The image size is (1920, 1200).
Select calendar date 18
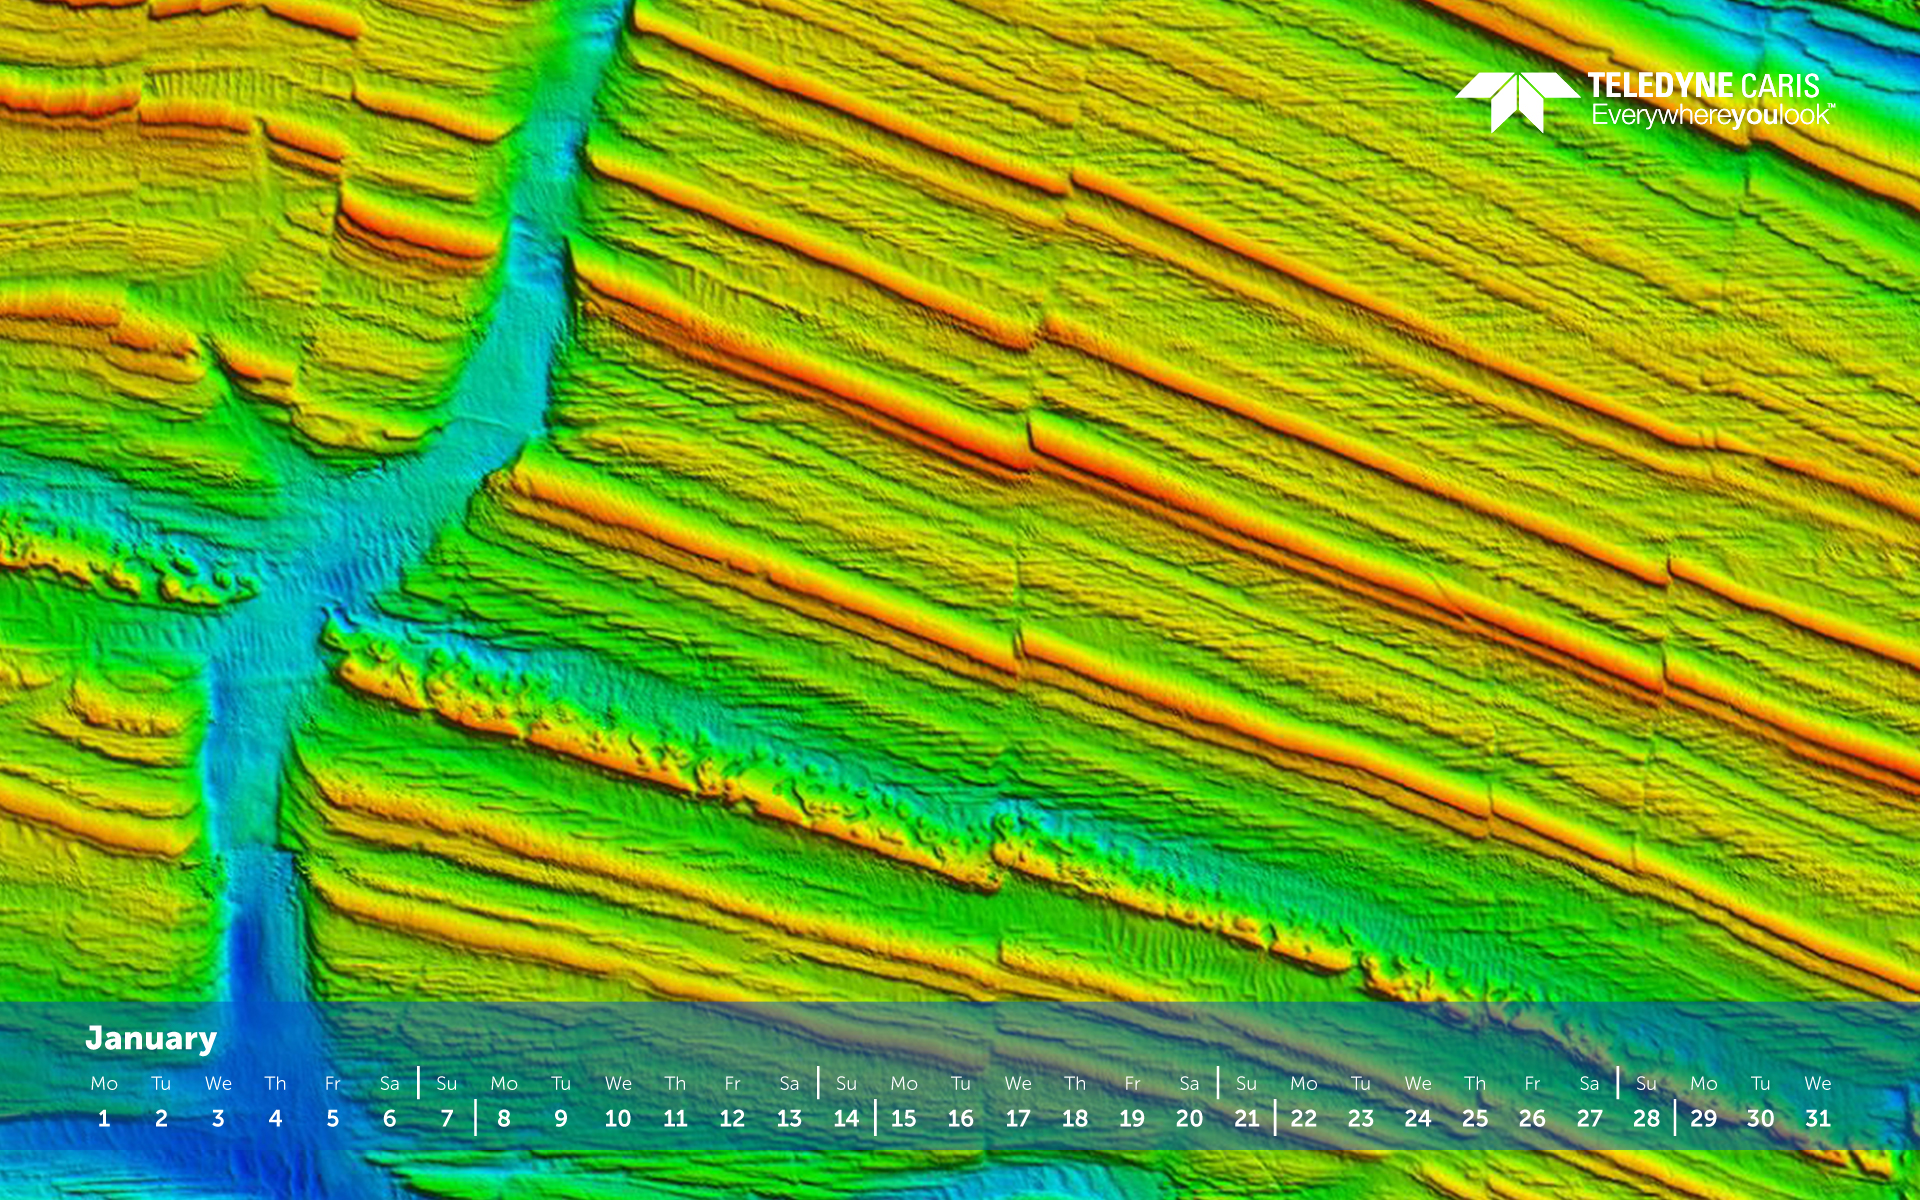(x=1075, y=1119)
